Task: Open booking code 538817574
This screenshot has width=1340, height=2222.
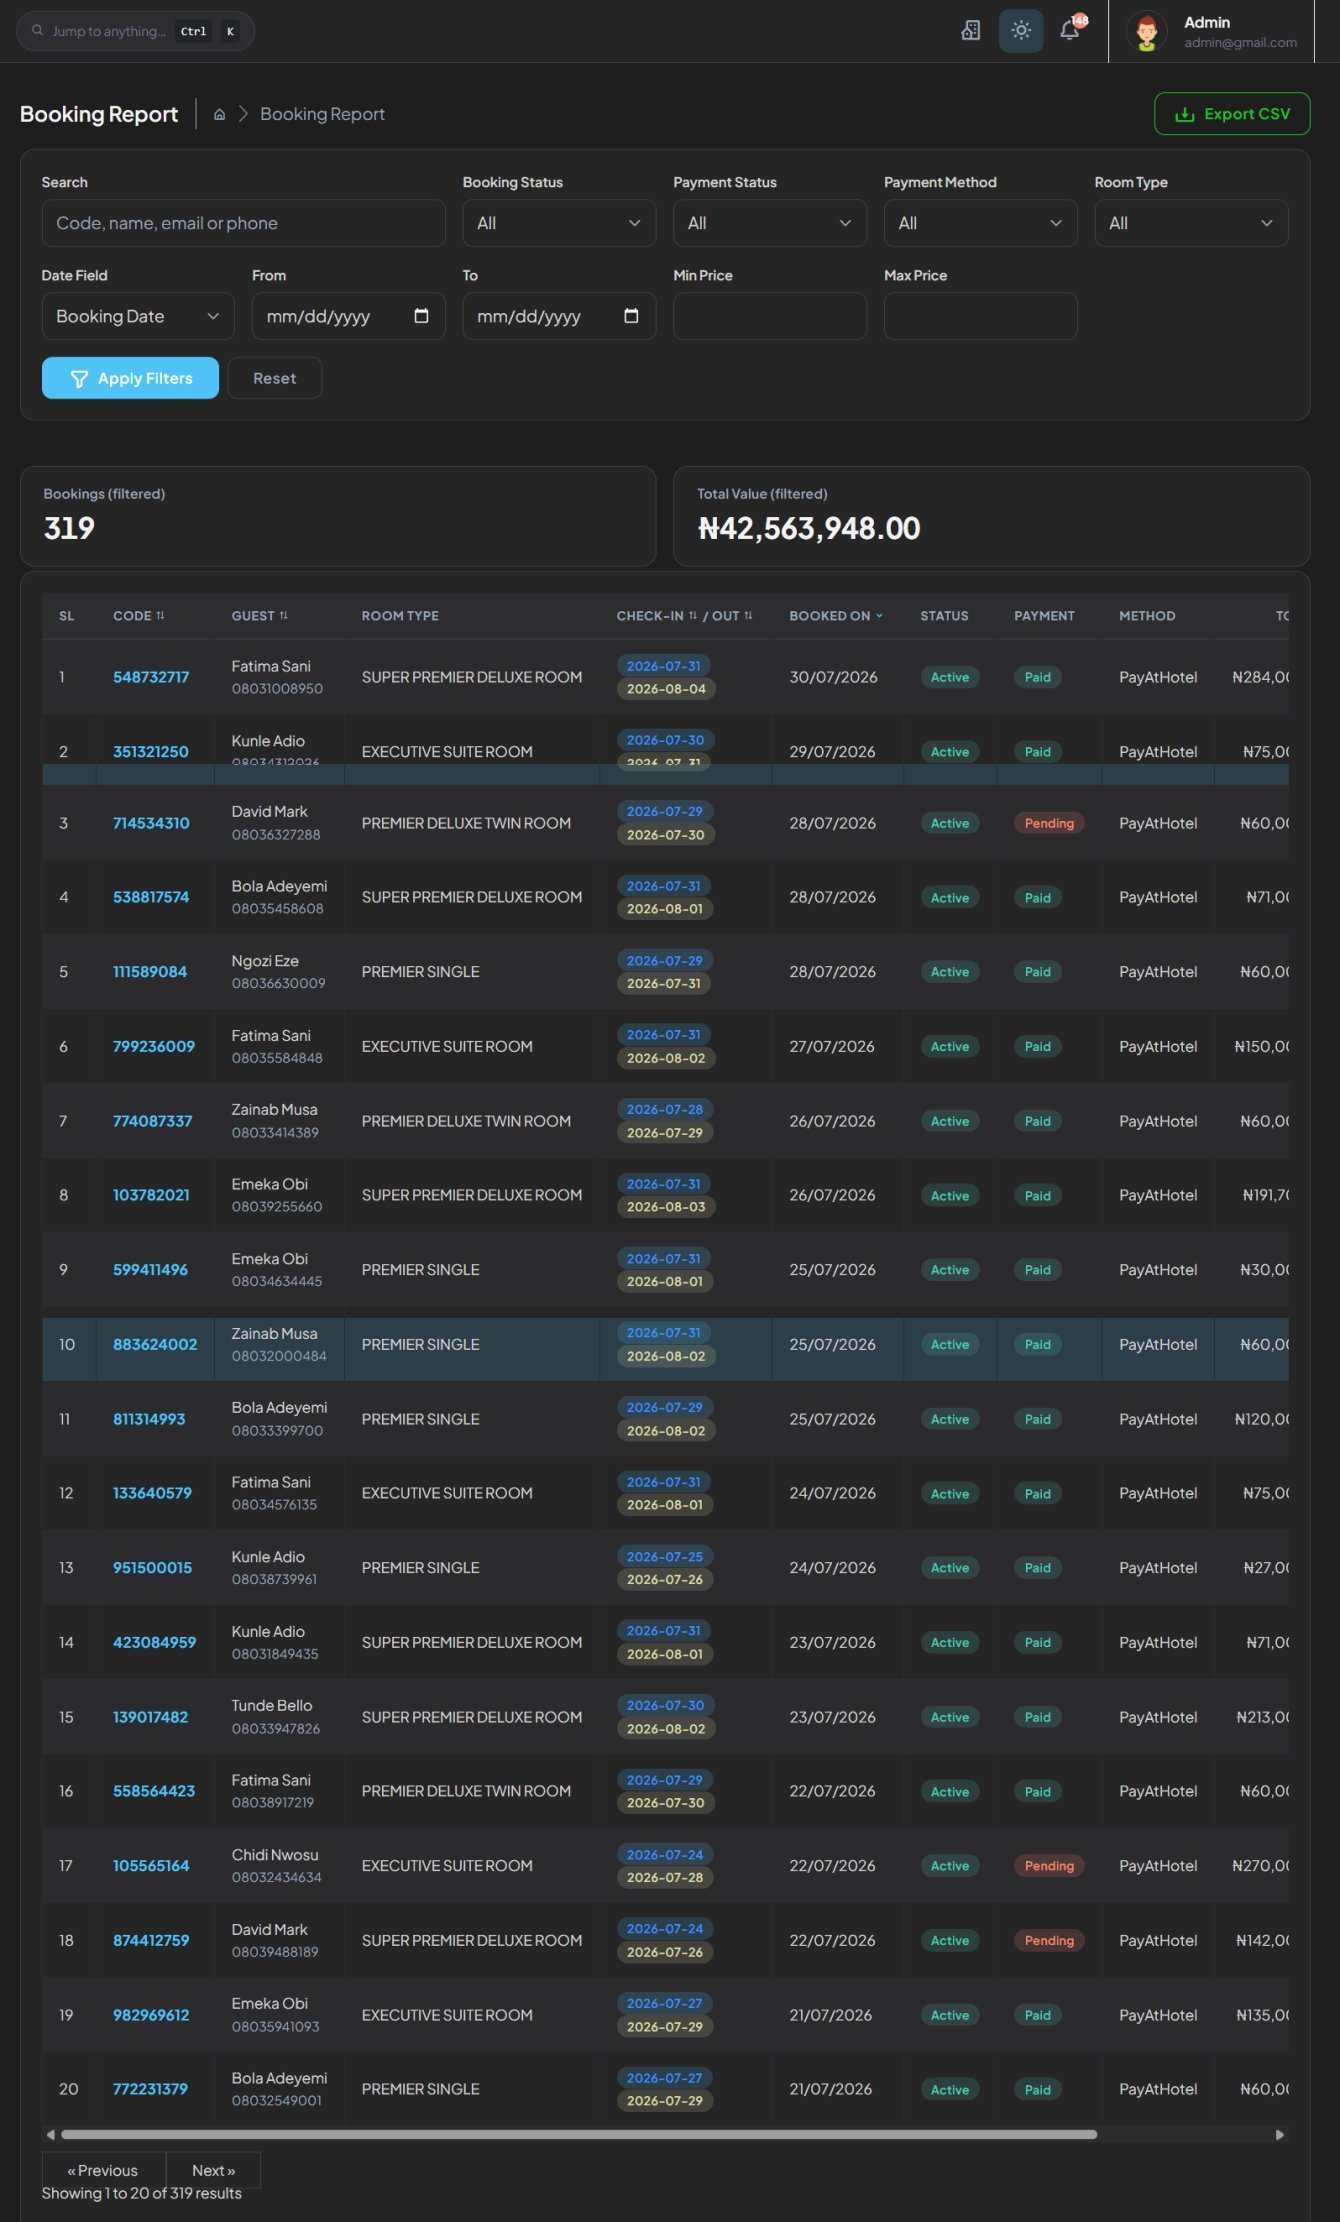Action: [151, 897]
